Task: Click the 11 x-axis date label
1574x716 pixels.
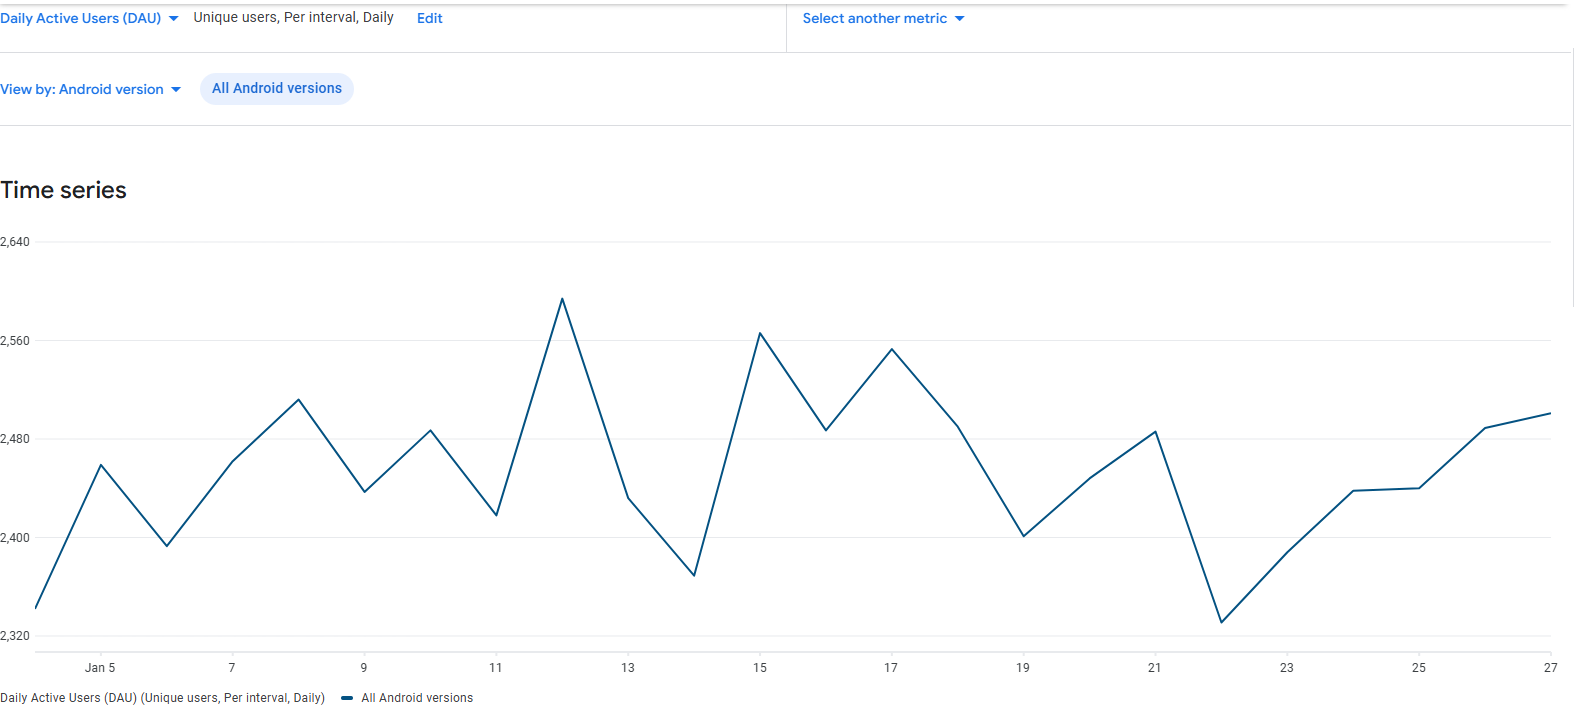Action: [496, 668]
